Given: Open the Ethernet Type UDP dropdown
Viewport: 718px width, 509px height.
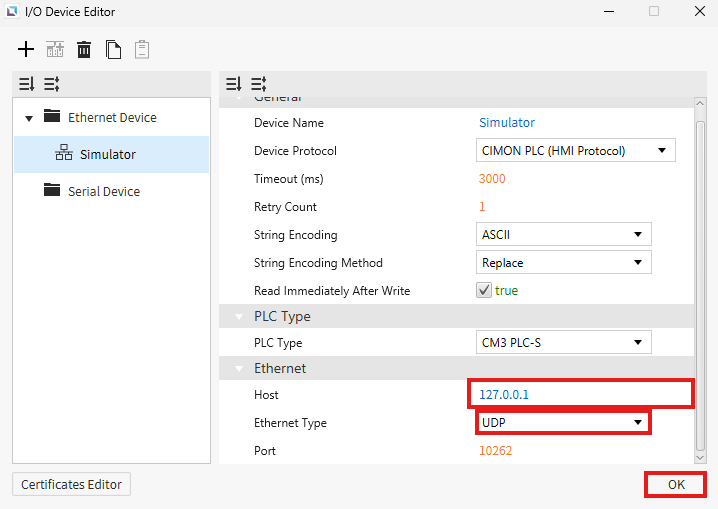Looking at the screenshot, I should pyautogui.click(x=561, y=423).
